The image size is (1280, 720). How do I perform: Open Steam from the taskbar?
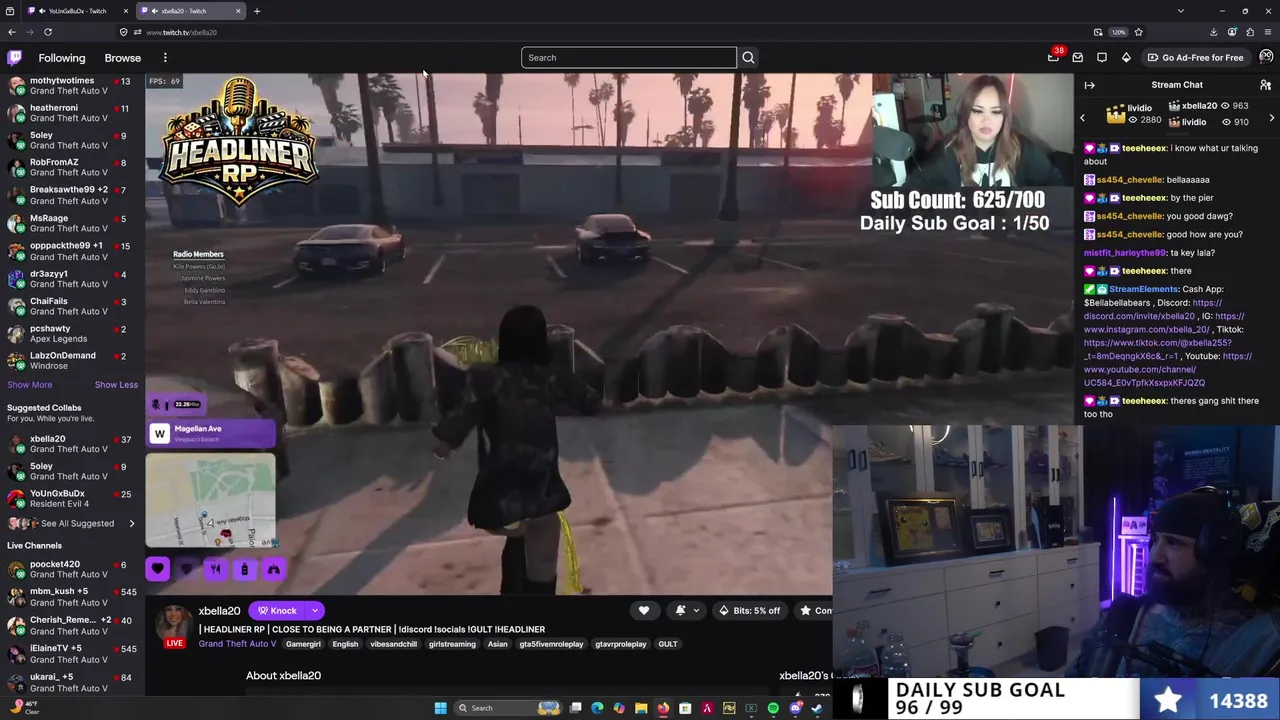click(x=817, y=708)
